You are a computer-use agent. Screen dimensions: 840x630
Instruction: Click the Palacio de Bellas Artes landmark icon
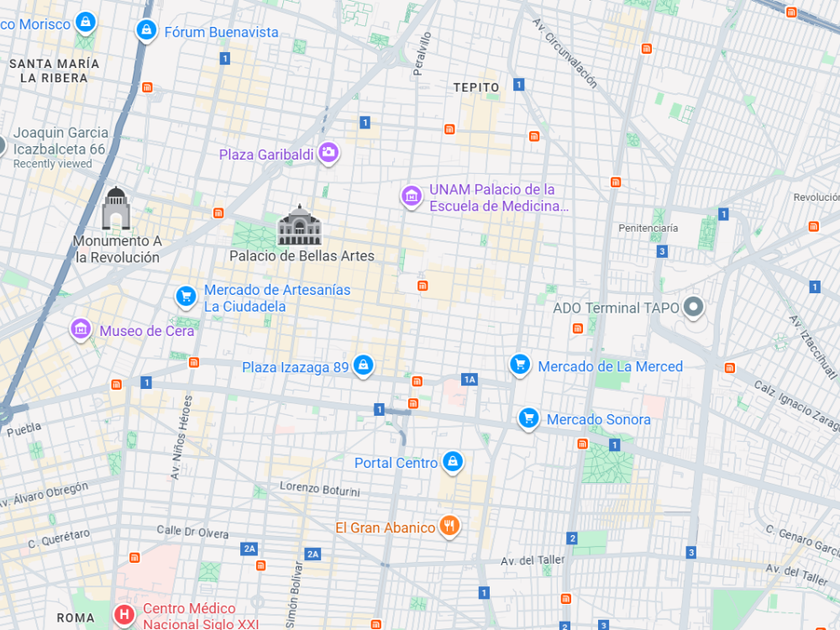[299, 226]
